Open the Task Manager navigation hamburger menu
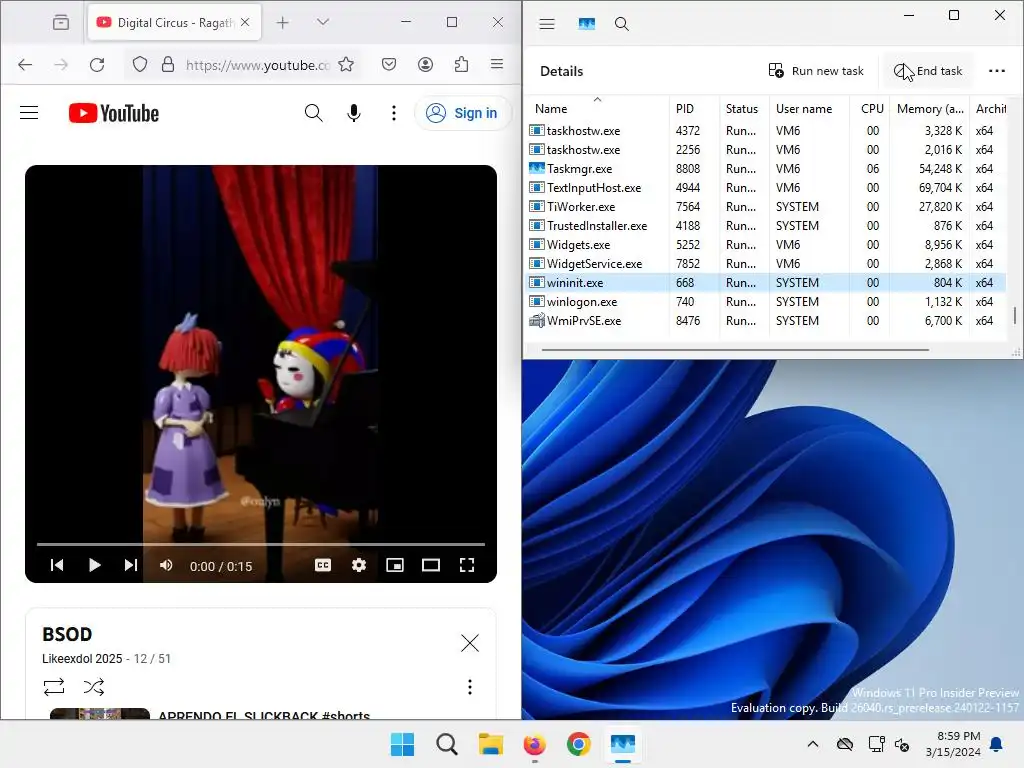Screen dimensions: 1024x768 pos(547,24)
